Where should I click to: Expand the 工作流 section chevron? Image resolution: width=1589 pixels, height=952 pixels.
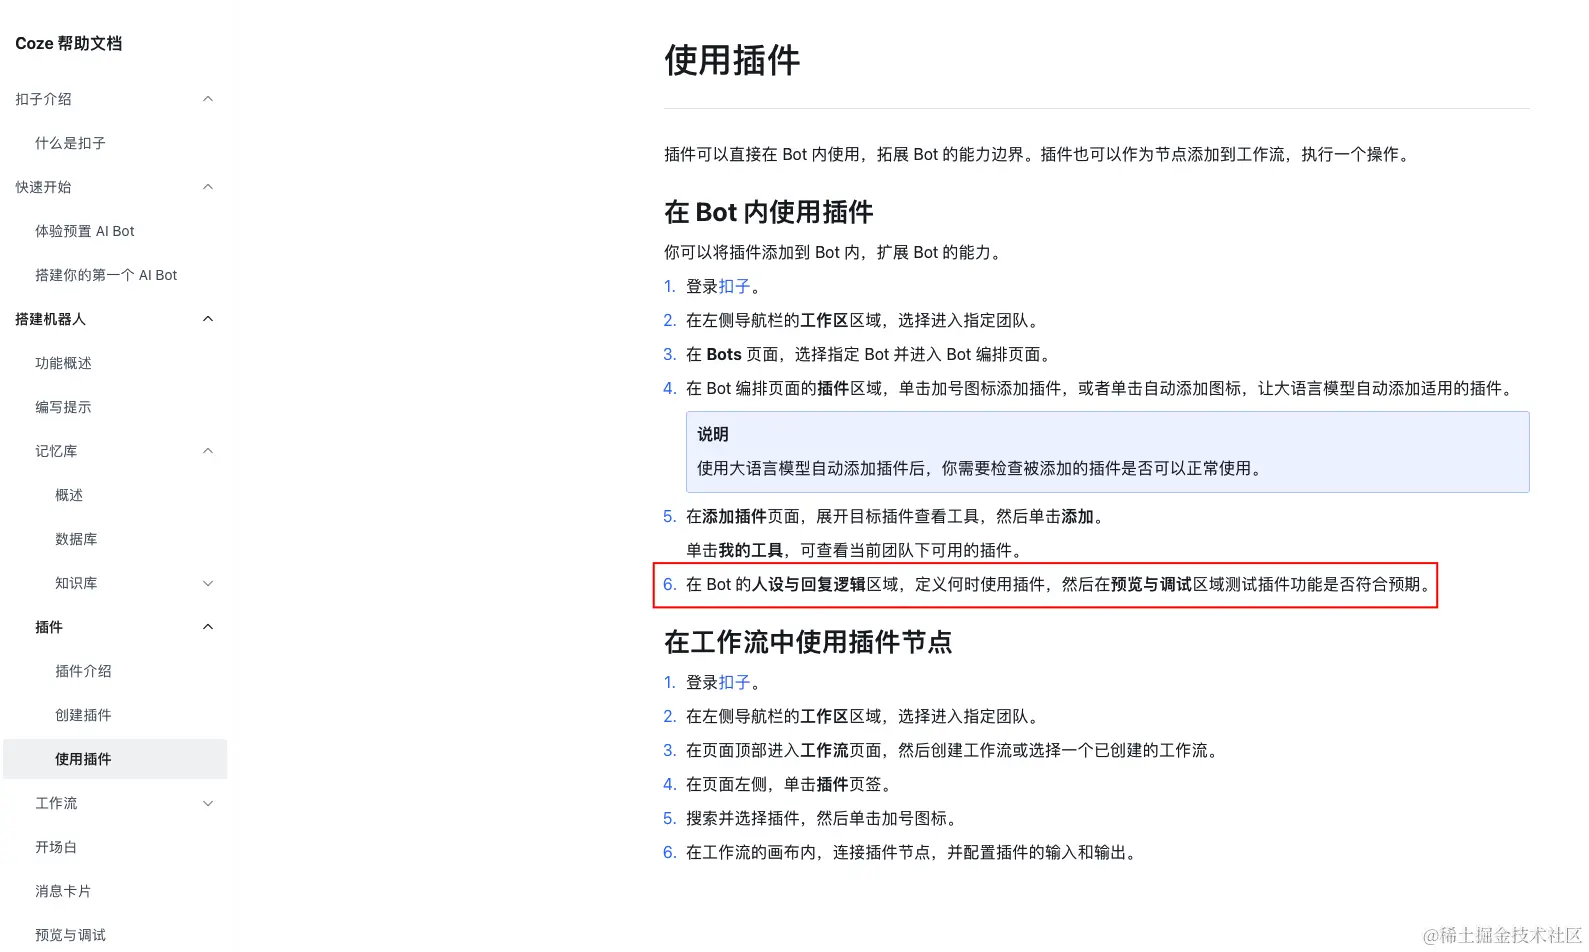pos(208,803)
